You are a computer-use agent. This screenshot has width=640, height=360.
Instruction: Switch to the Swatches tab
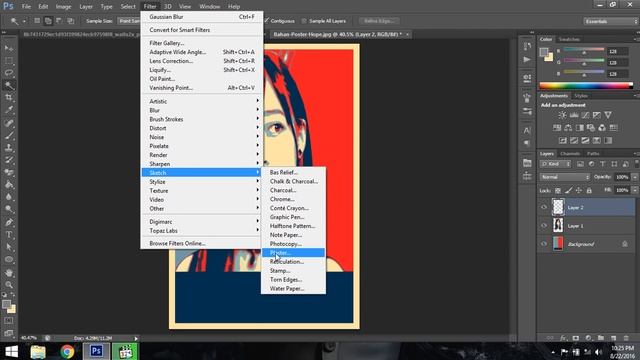tap(569, 39)
